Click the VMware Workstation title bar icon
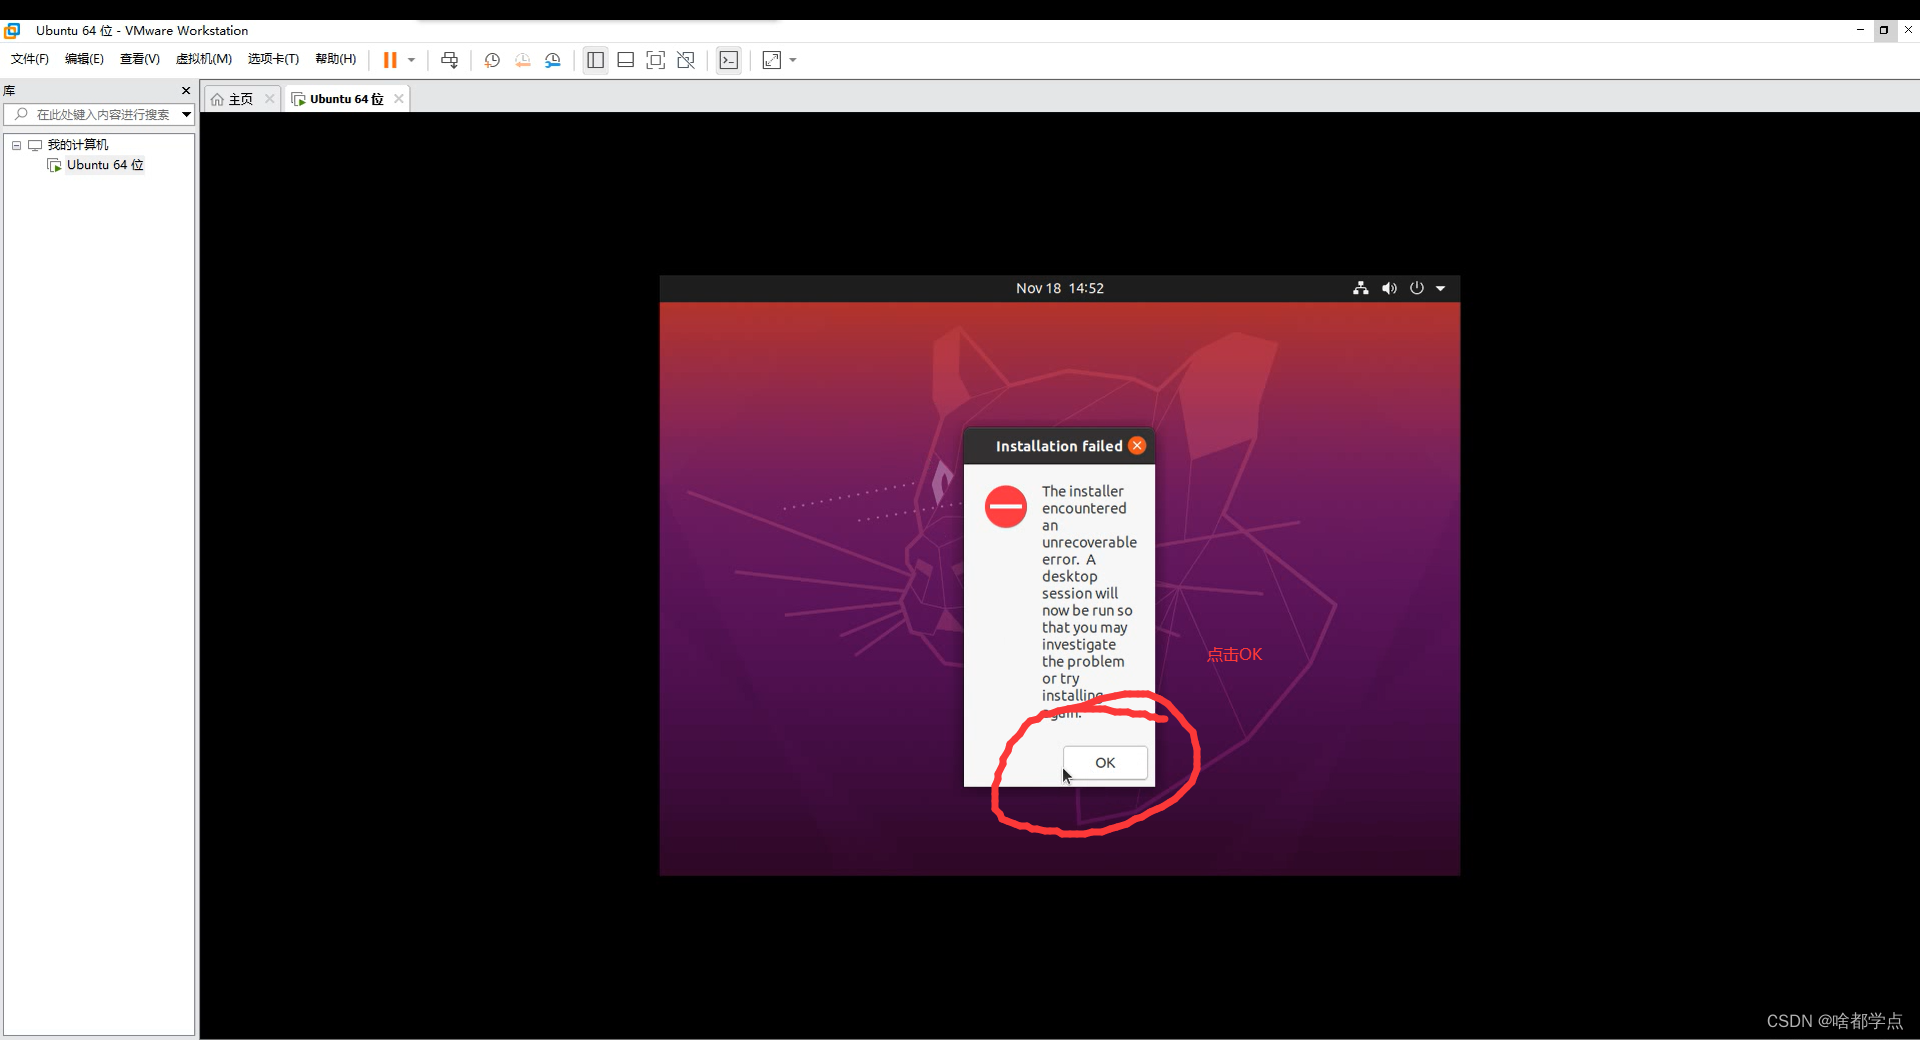 13,30
